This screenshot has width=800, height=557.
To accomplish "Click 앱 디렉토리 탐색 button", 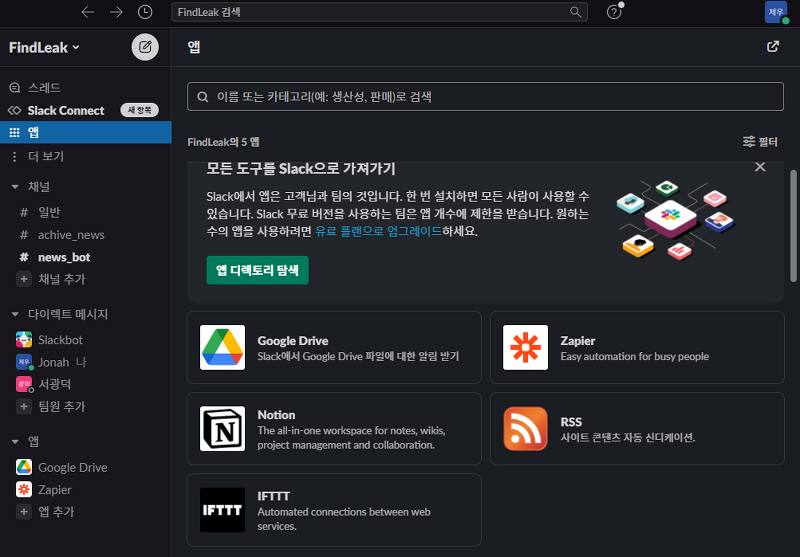I will 258,270.
